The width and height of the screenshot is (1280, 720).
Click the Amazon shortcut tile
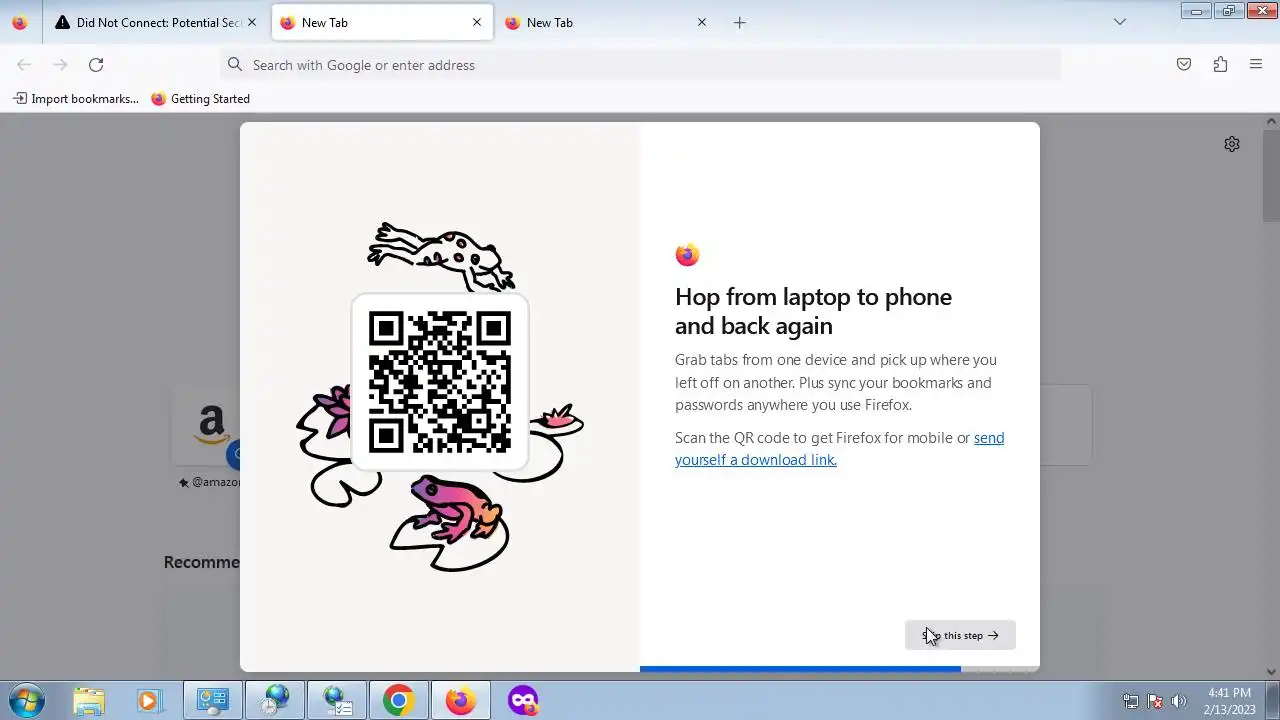click(x=212, y=425)
